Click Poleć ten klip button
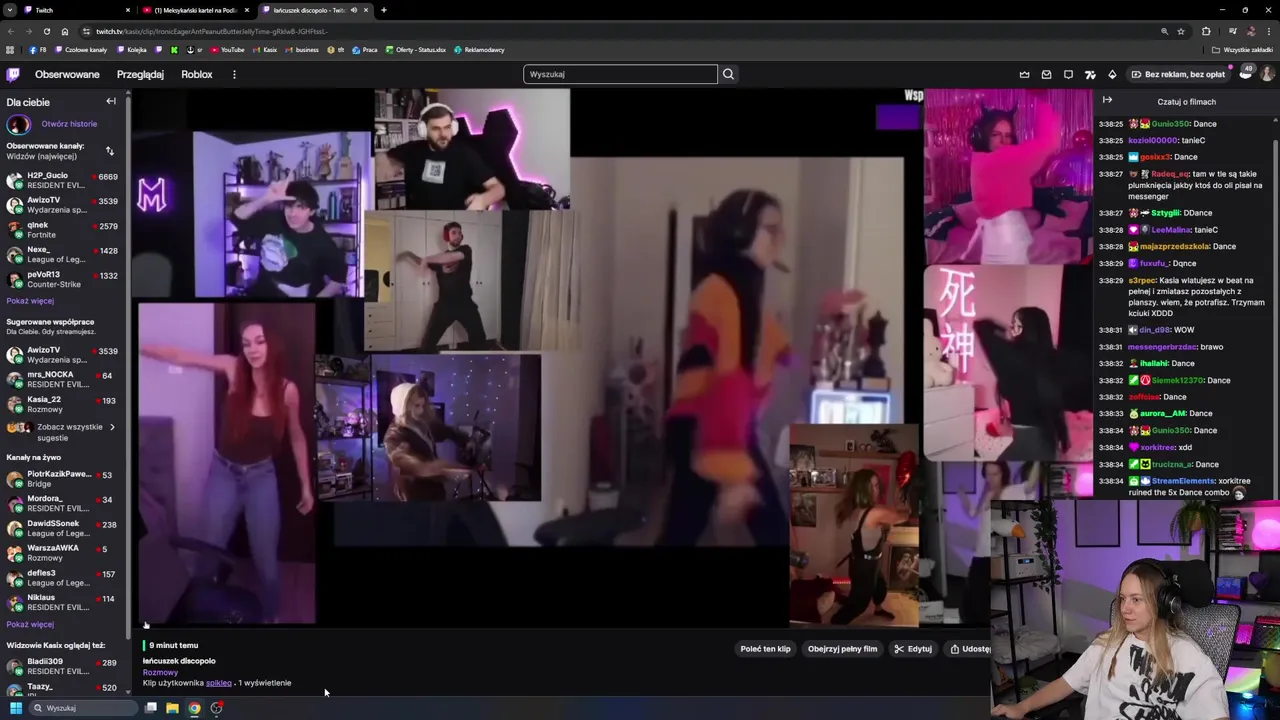 click(x=765, y=649)
